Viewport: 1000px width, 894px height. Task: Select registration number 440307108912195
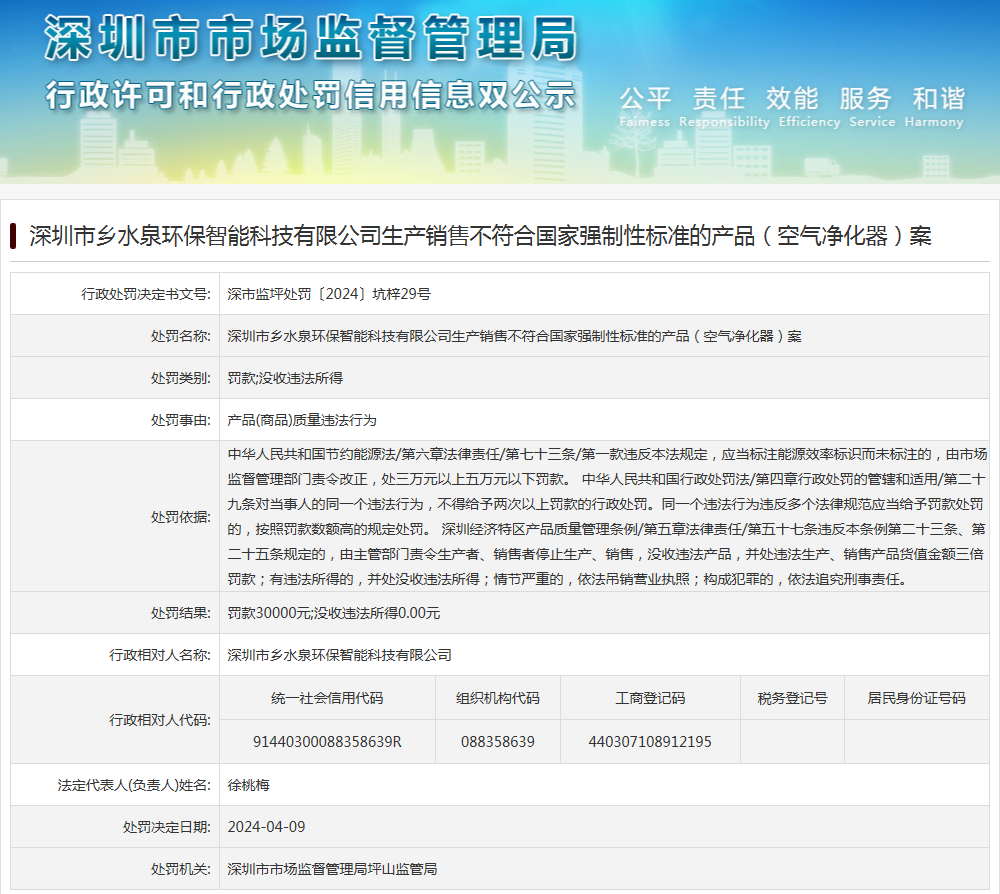[x=650, y=742]
